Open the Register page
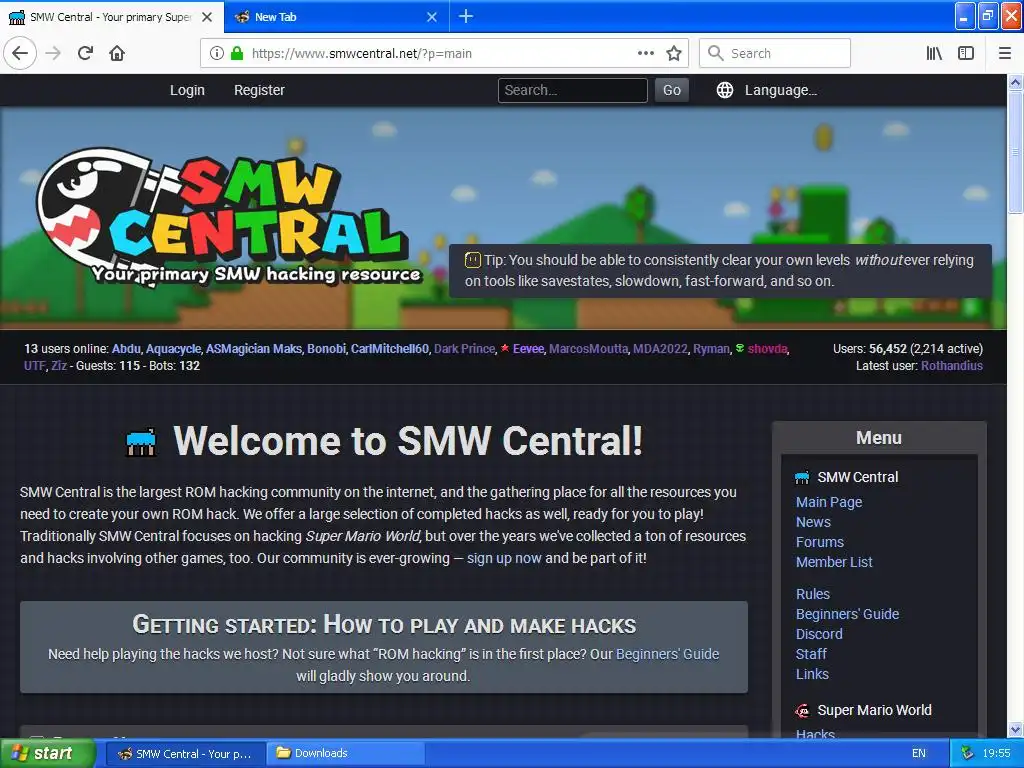 pyautogui.click(x=259, y=90)
